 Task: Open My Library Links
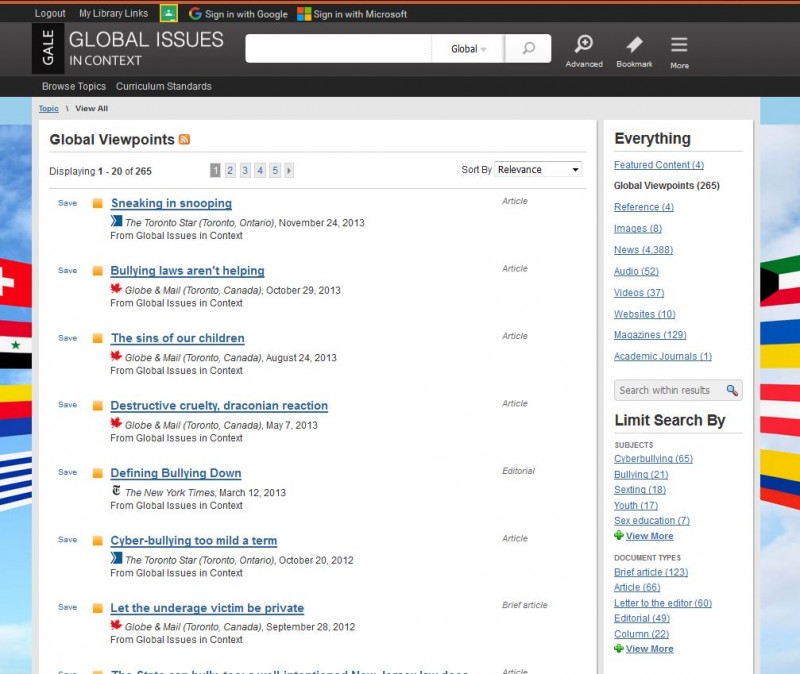pyautogui.click(x=113, y=13)
